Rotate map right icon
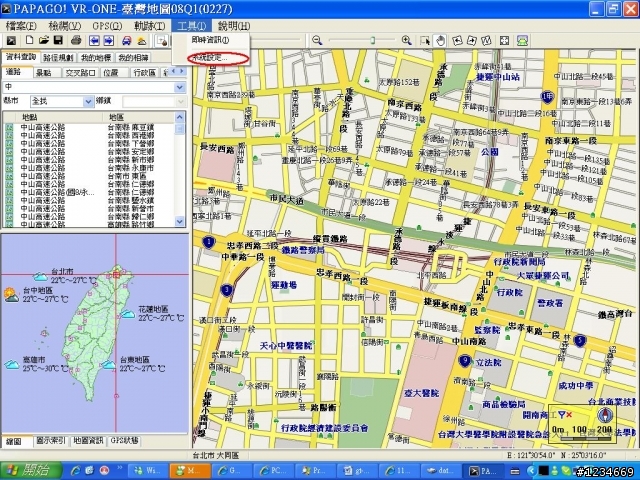This screenshot has width=640, height=480. [x=472, y=41]
